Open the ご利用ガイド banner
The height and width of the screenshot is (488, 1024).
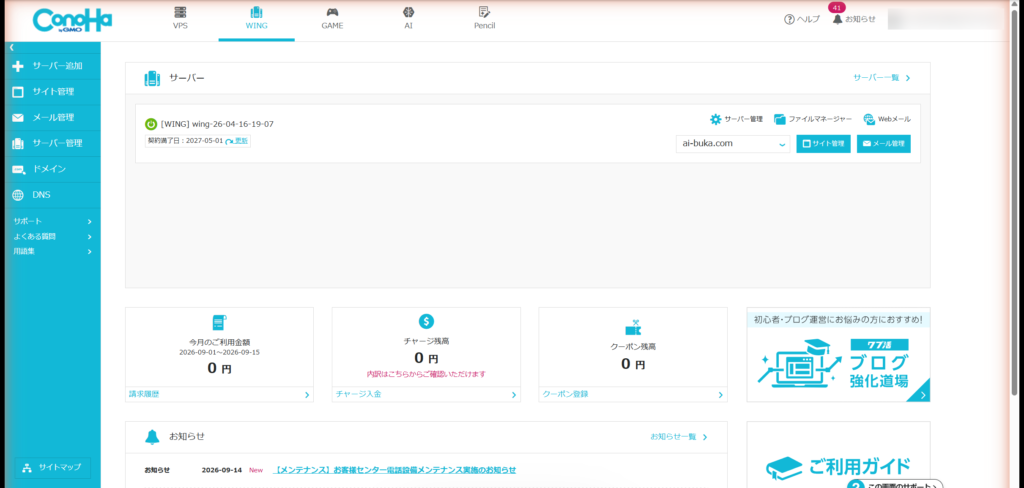pos(839,455)
